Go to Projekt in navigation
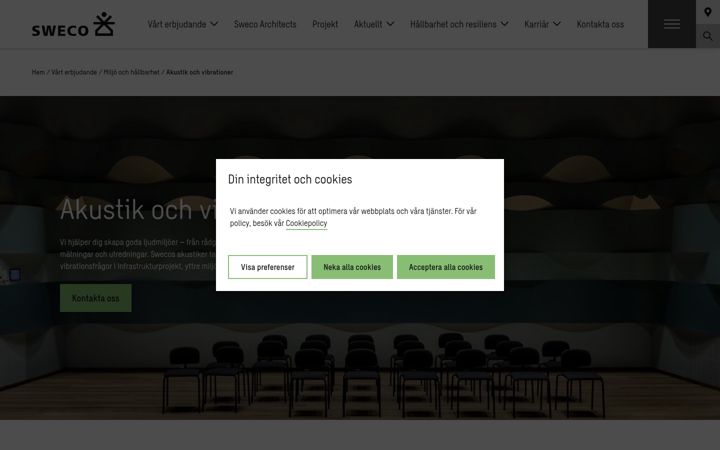 coord(325,24)
